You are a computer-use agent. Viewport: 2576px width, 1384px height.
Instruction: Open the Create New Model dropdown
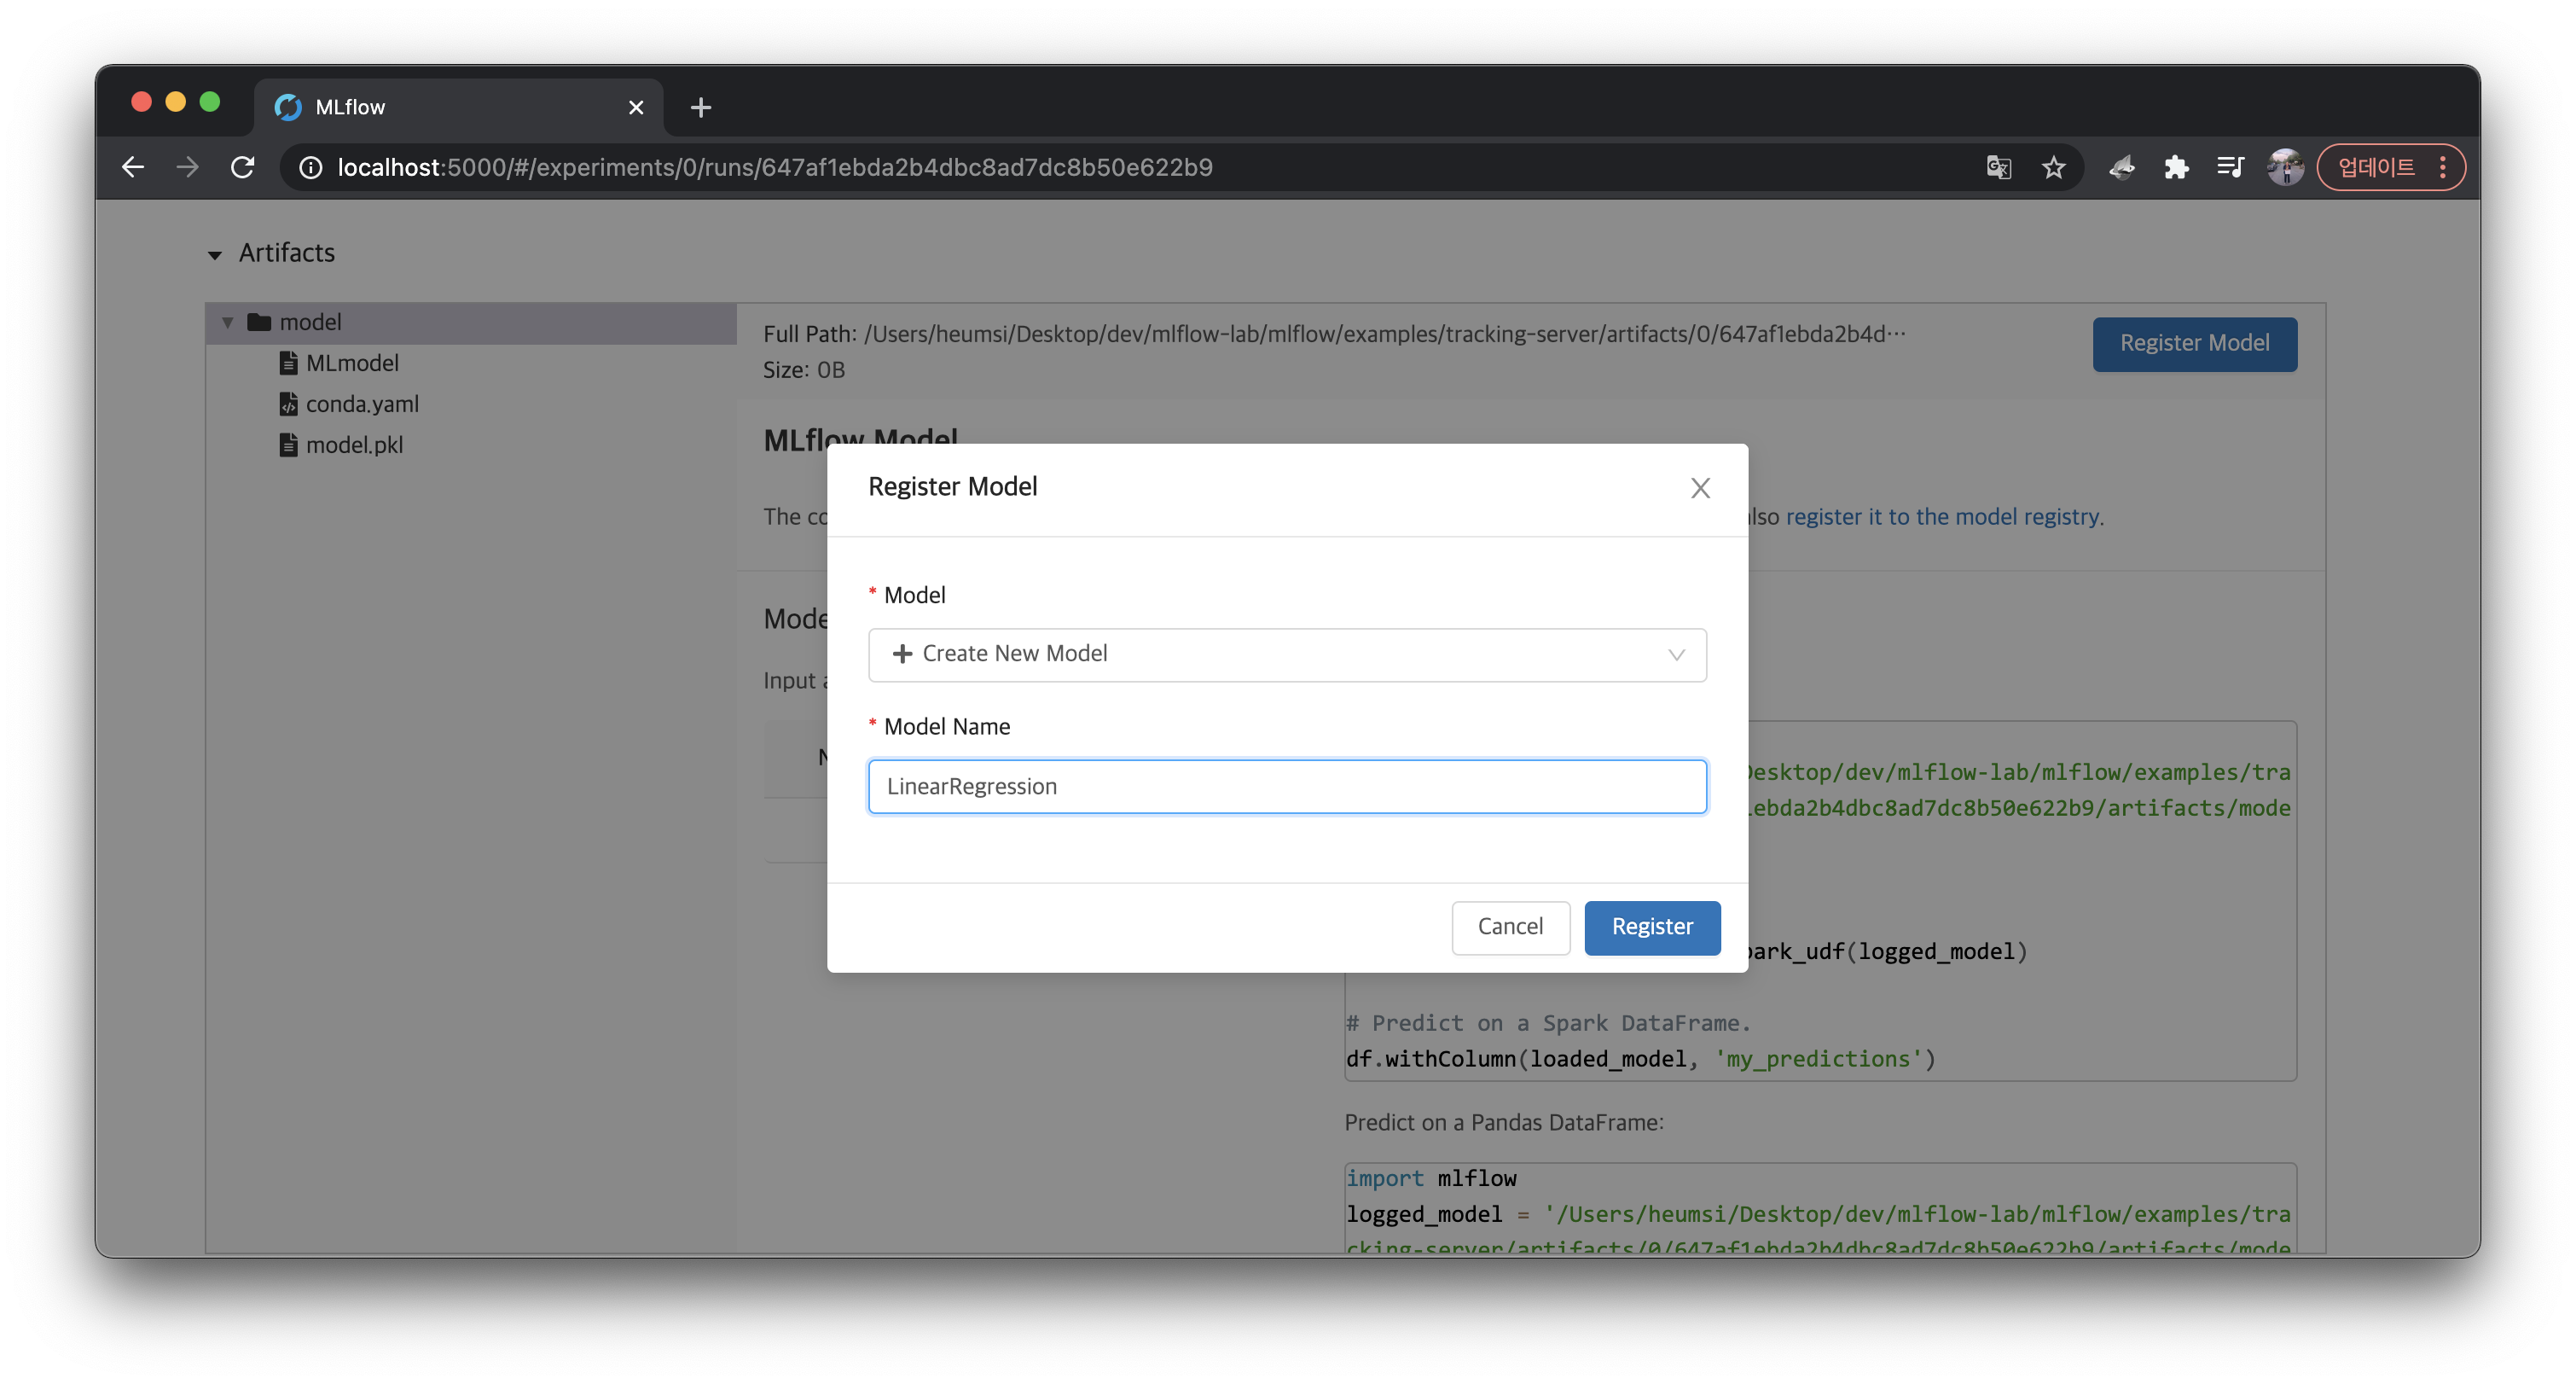point(1286,654)
